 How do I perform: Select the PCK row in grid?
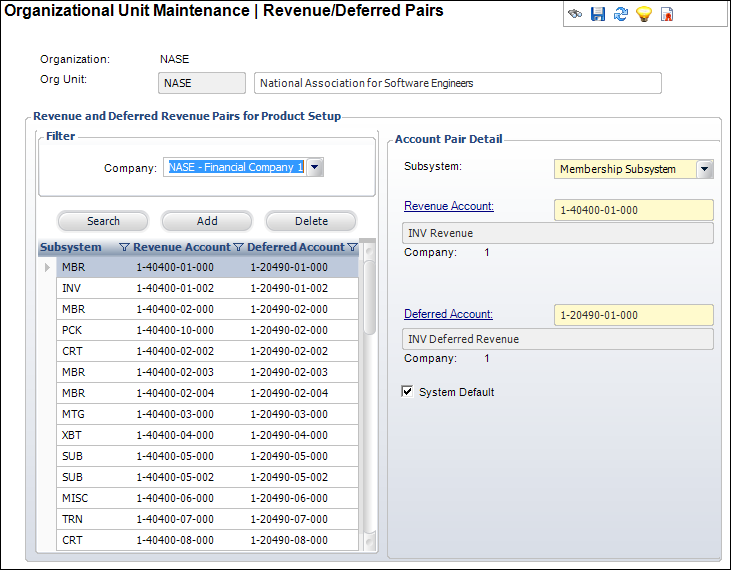point(207,330)
